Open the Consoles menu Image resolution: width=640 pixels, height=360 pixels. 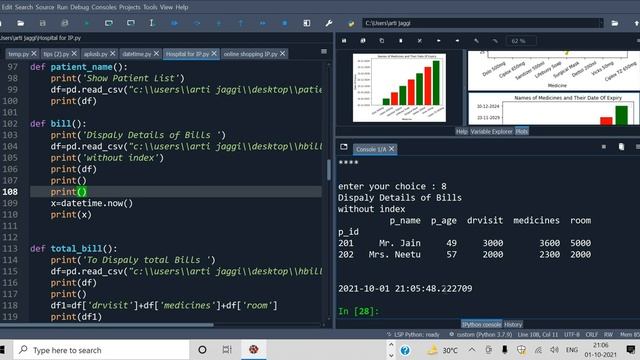(104, 7)
